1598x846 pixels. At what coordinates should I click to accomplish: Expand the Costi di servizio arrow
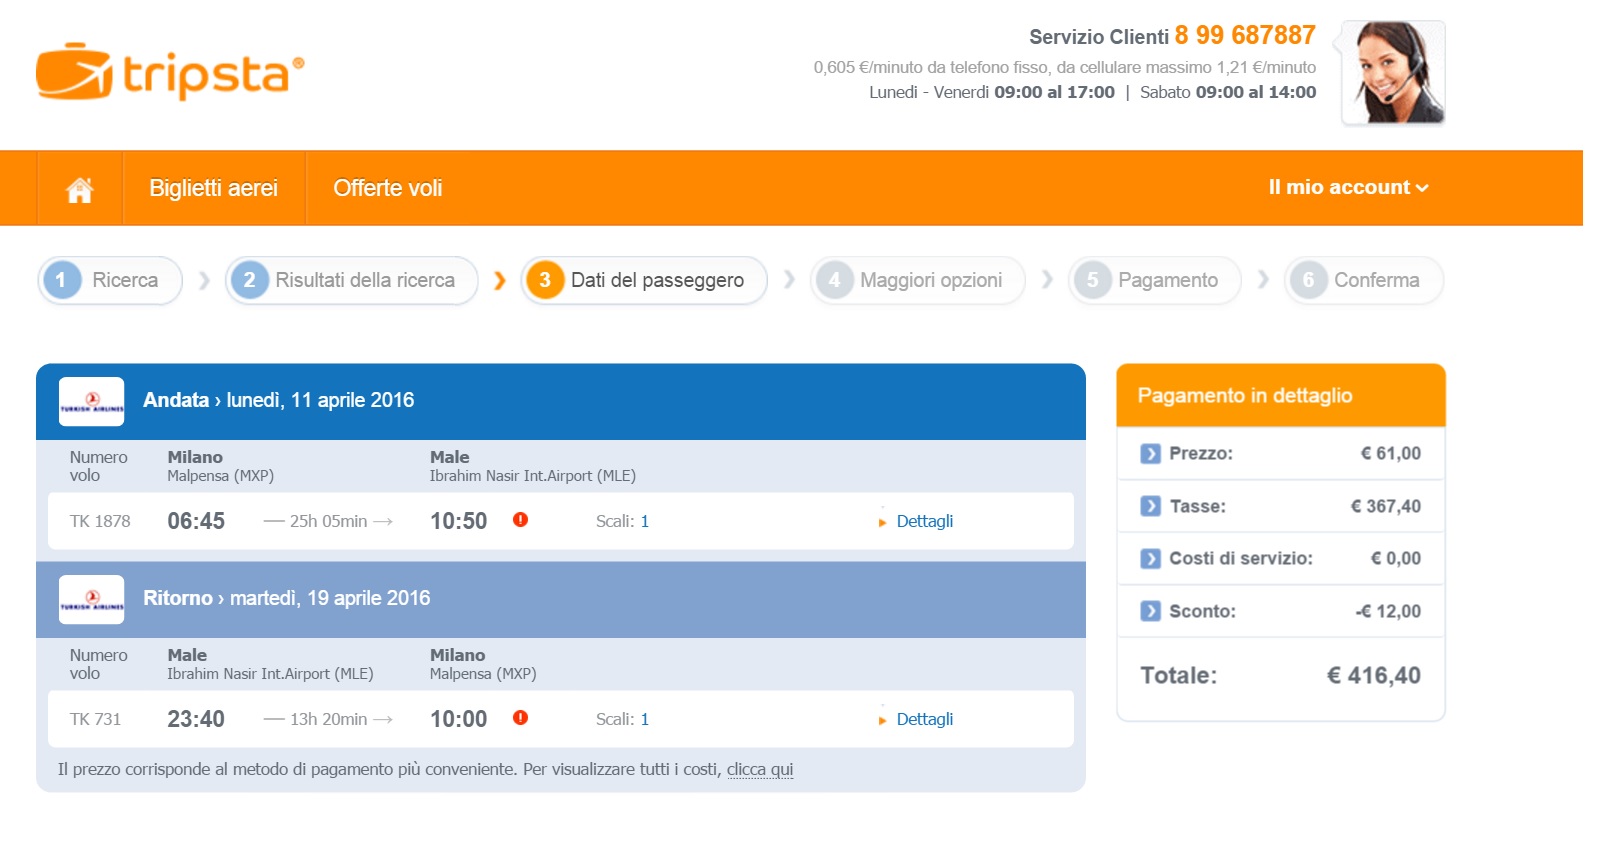(1151, 558)
